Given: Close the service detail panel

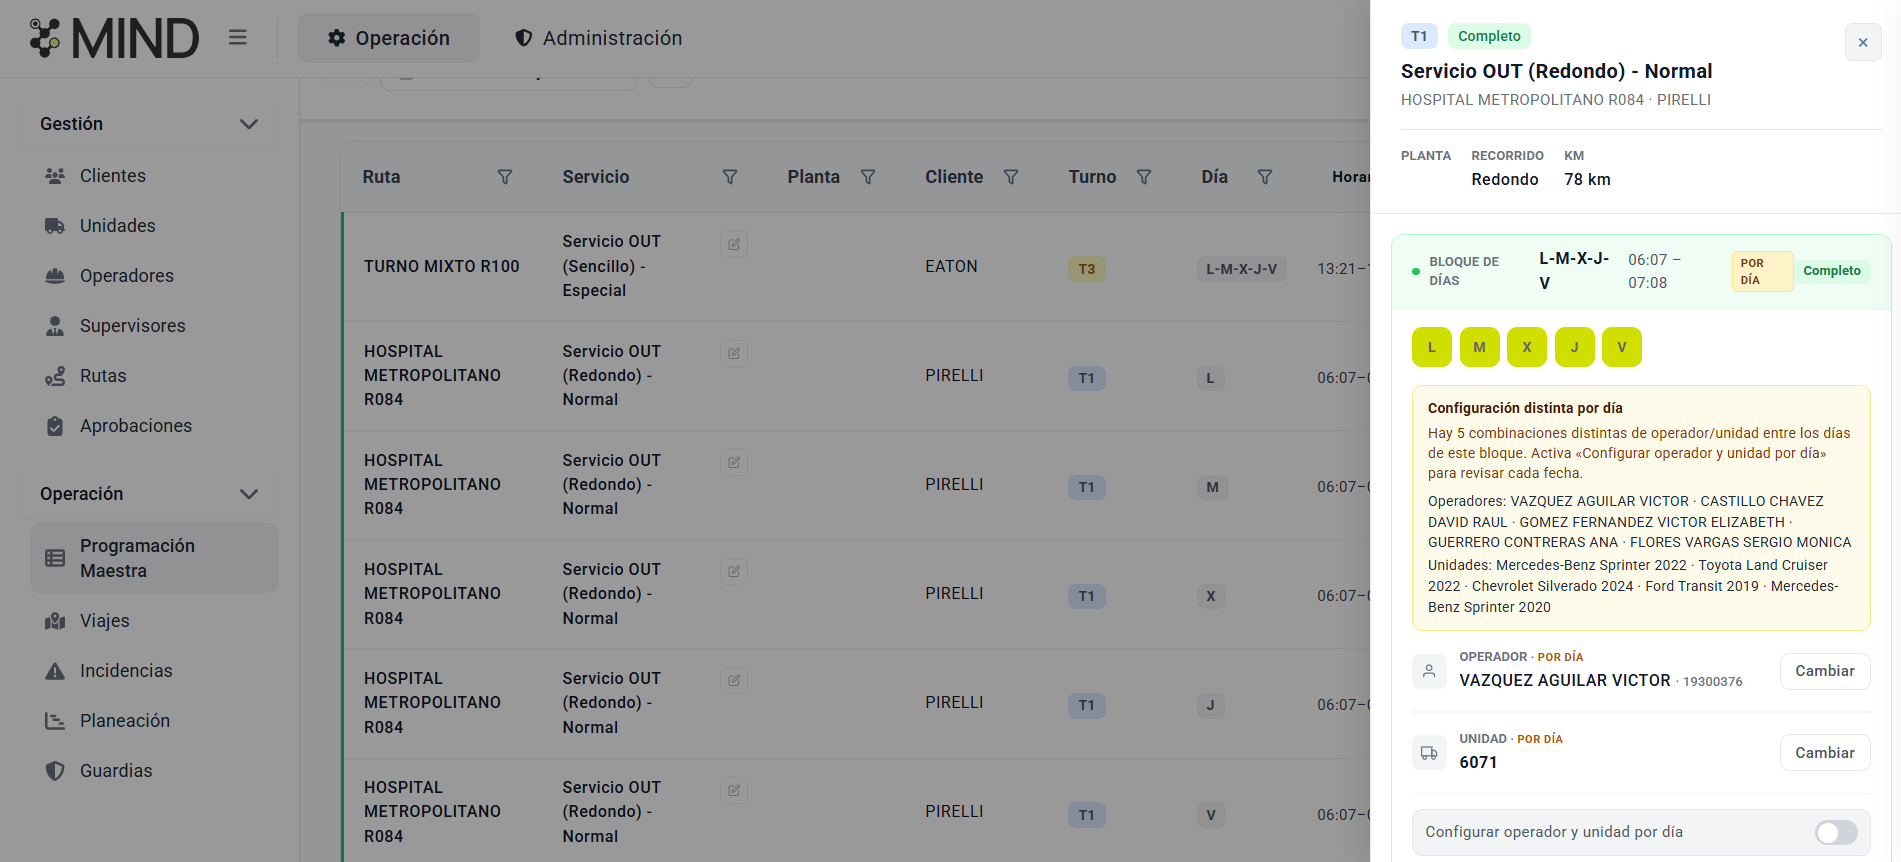Looking at the screenshot, I should tap(1863, 43).
